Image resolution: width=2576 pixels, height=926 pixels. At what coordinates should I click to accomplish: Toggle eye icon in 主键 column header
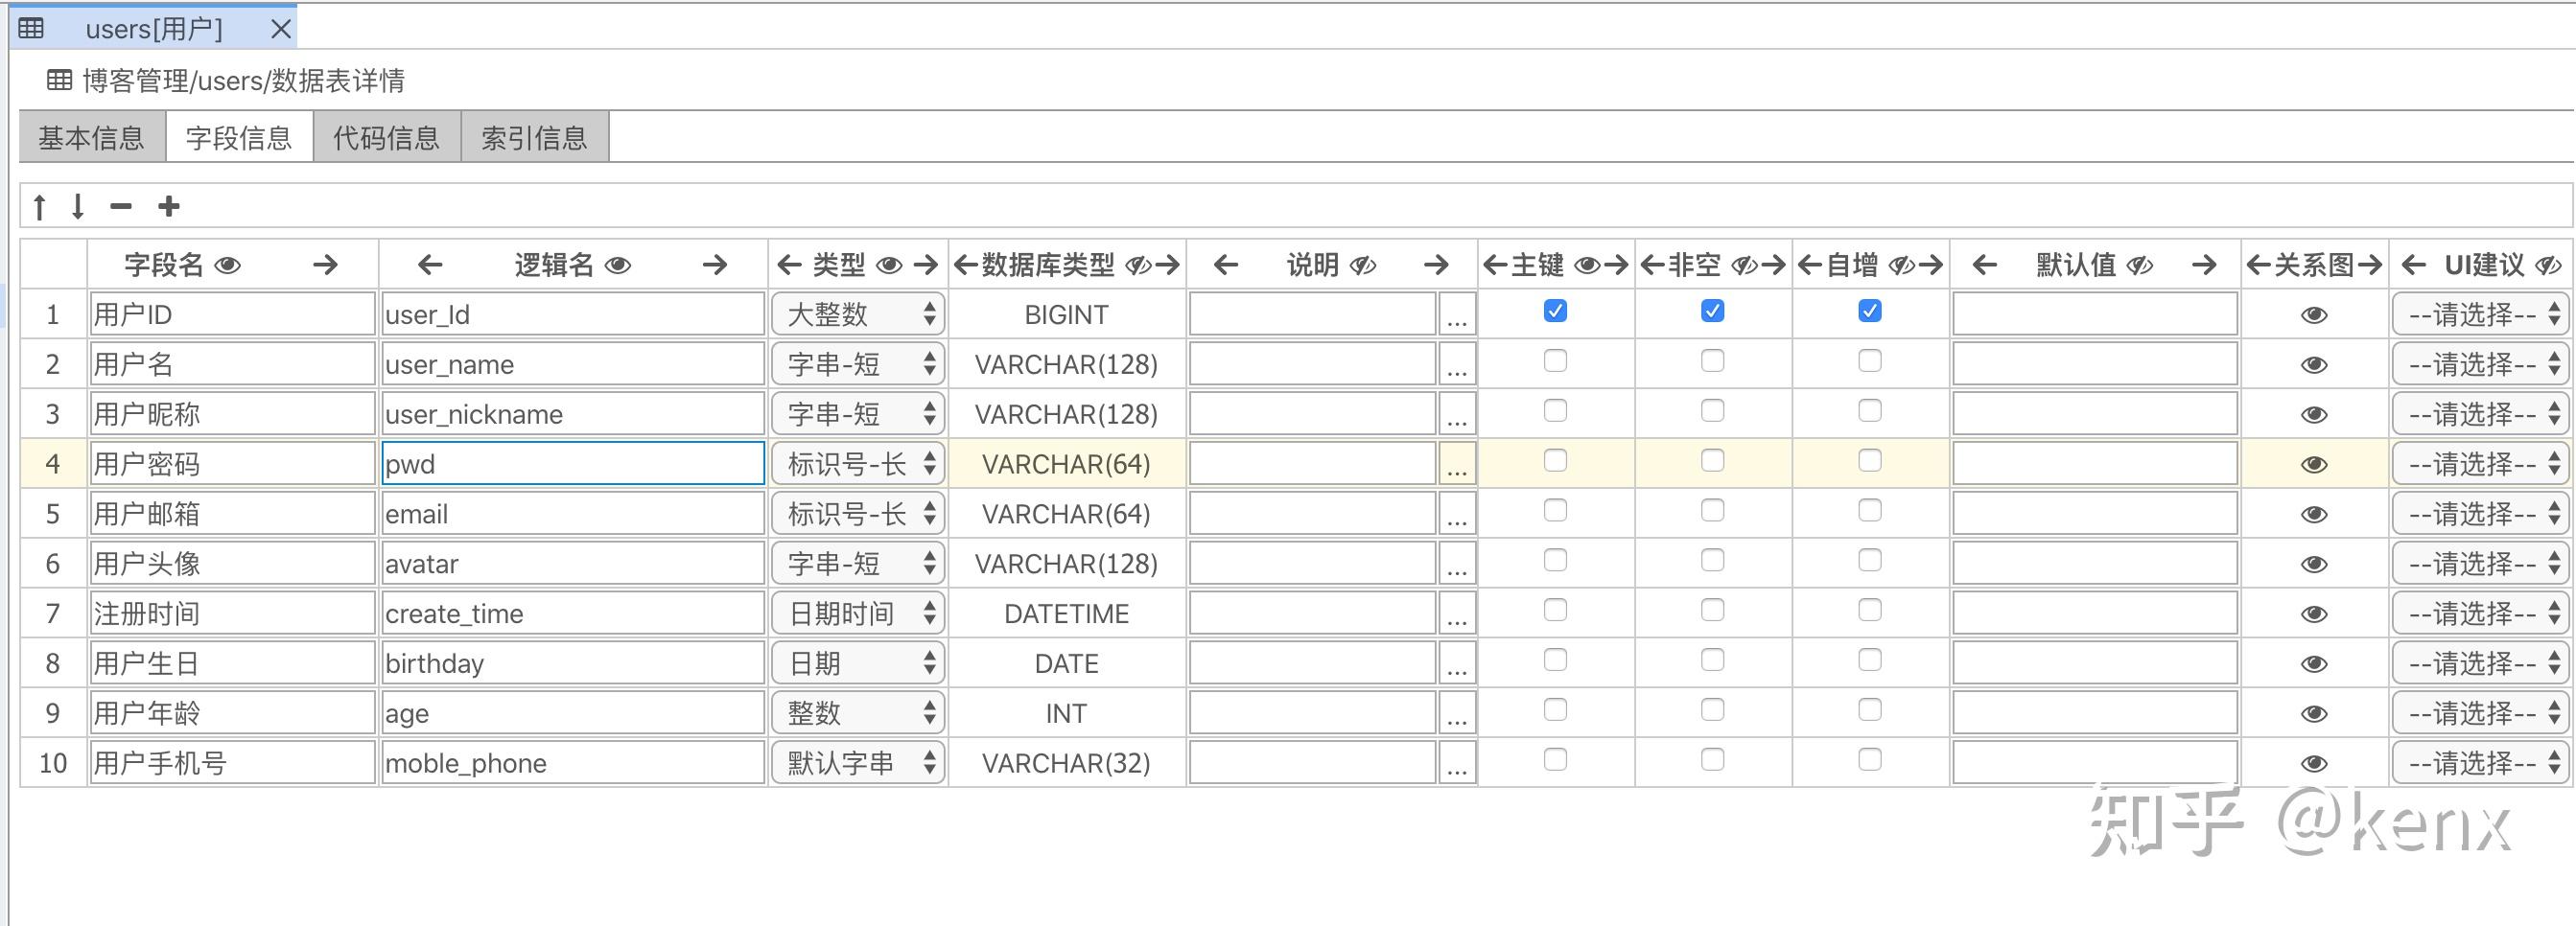click(x=1587, y=265)
